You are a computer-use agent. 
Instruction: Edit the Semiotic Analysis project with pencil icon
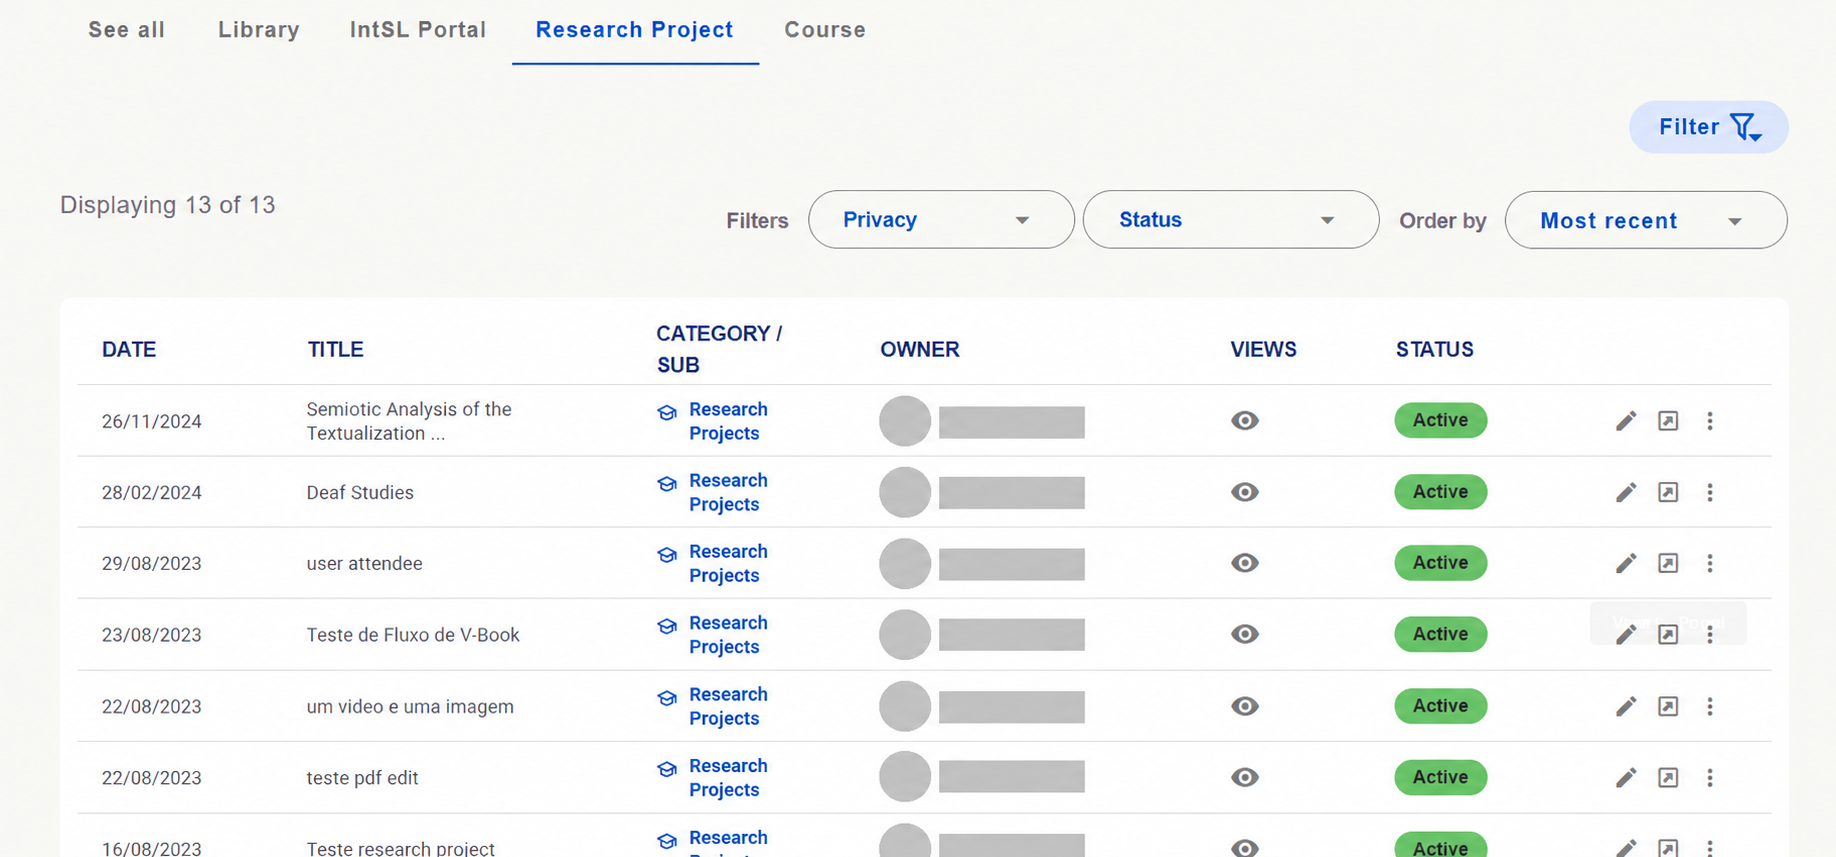click(1626, 421)
